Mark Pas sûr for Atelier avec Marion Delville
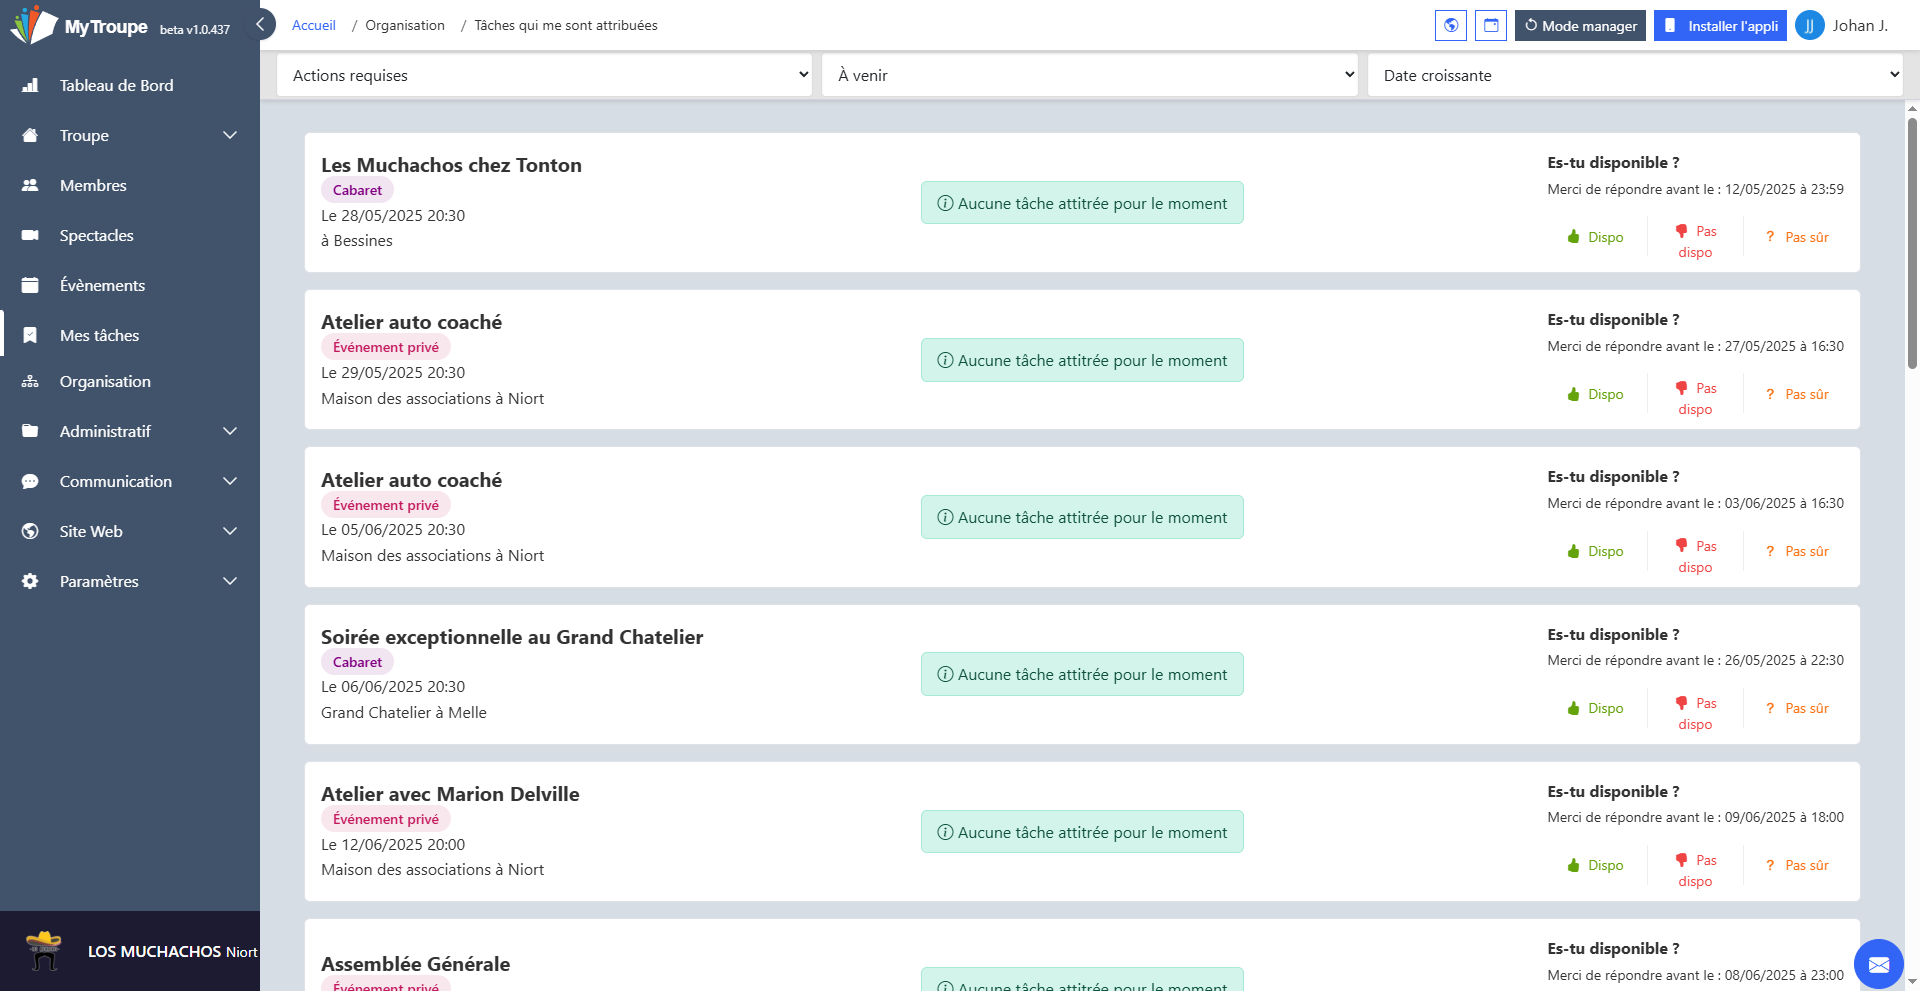The image size is (1920, 991). (x=1798, y=865)
